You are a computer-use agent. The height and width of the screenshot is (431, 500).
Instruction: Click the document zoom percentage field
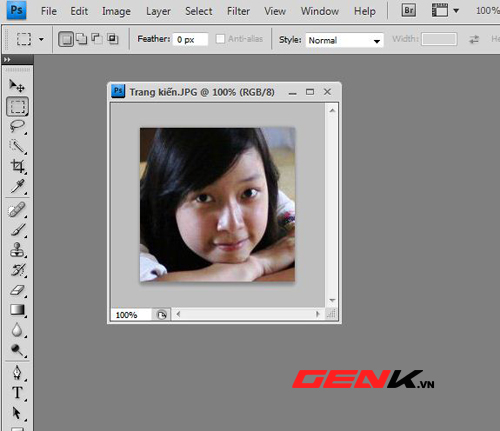pyautogui.click(x=131, y=315)
